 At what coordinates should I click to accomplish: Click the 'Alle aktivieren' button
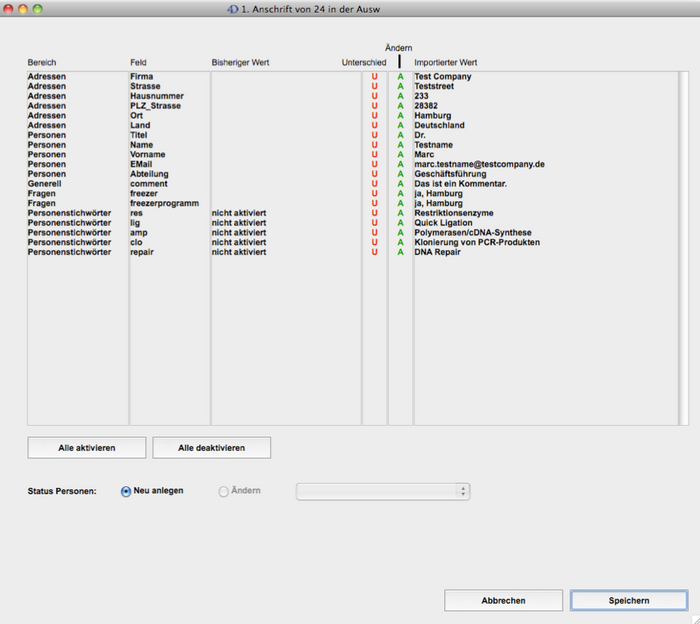pyautogui.click(x=87, y=448)
